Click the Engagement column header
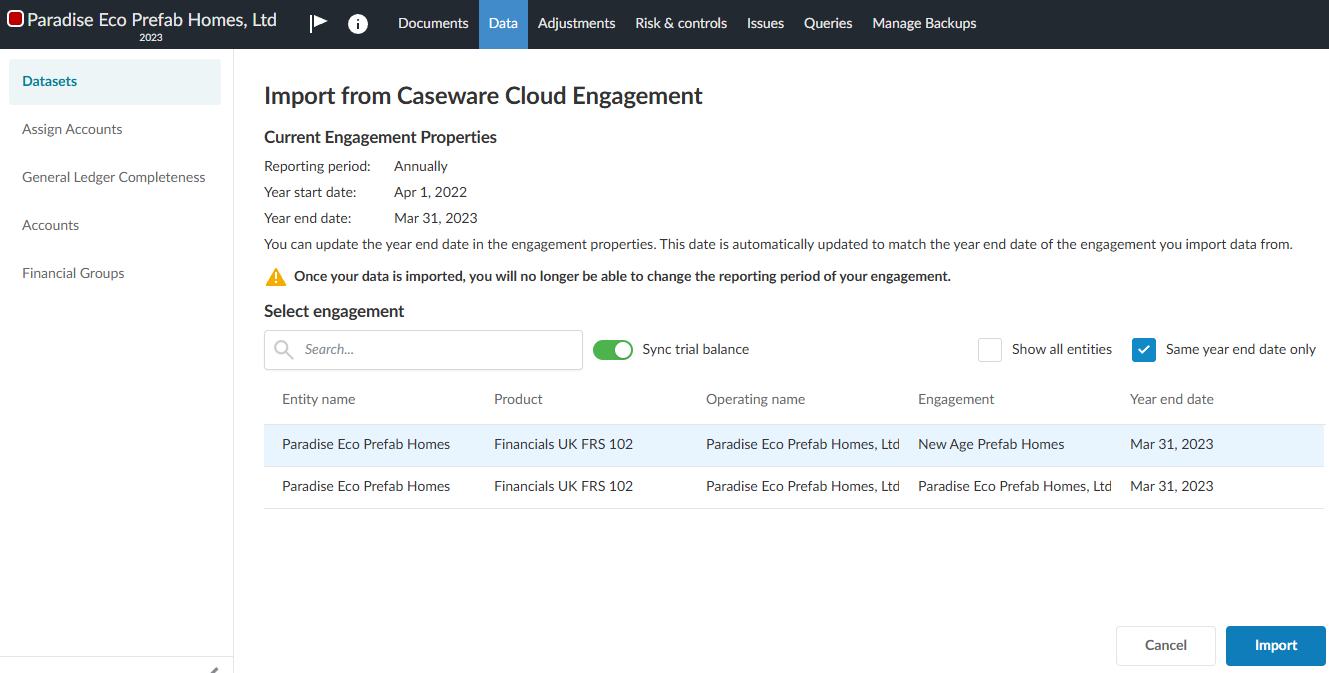 pos(956,399)
